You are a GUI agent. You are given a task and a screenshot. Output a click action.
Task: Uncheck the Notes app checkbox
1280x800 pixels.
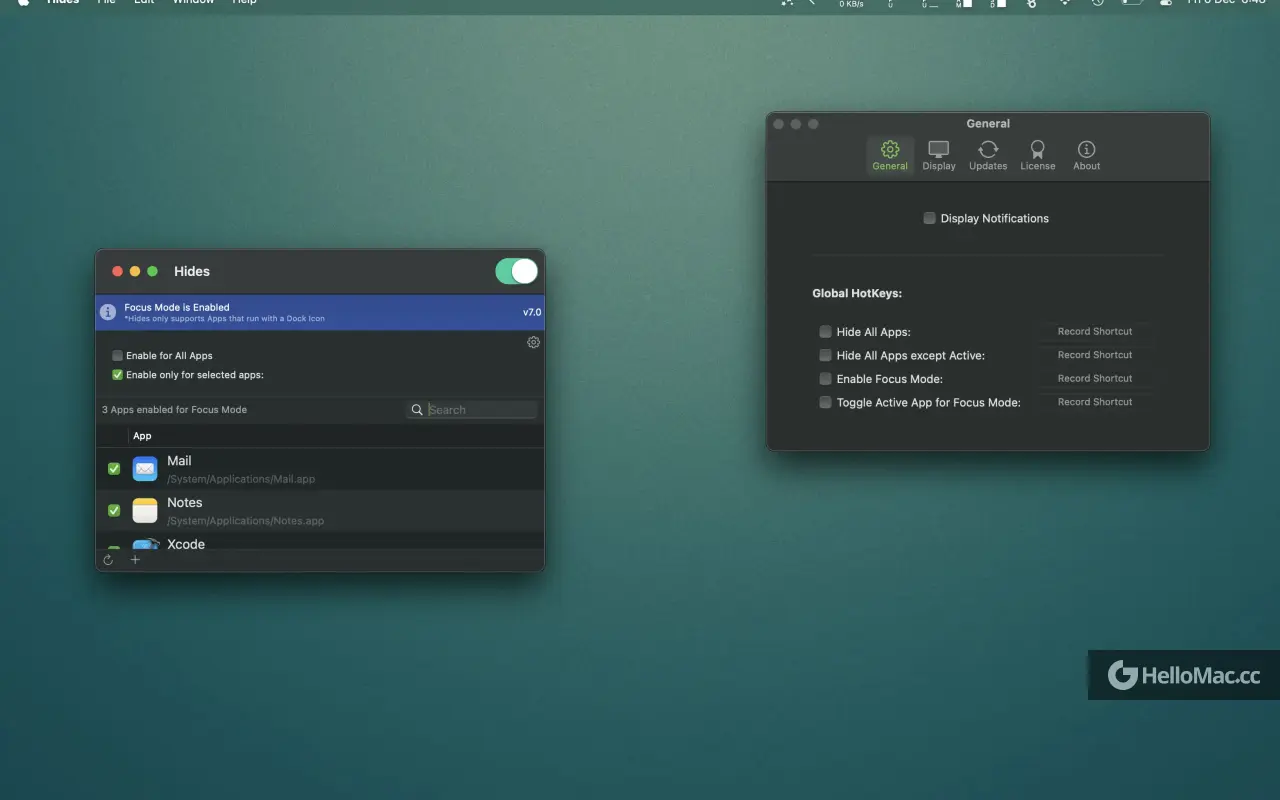pyautogui.click(x=114, y=510)
